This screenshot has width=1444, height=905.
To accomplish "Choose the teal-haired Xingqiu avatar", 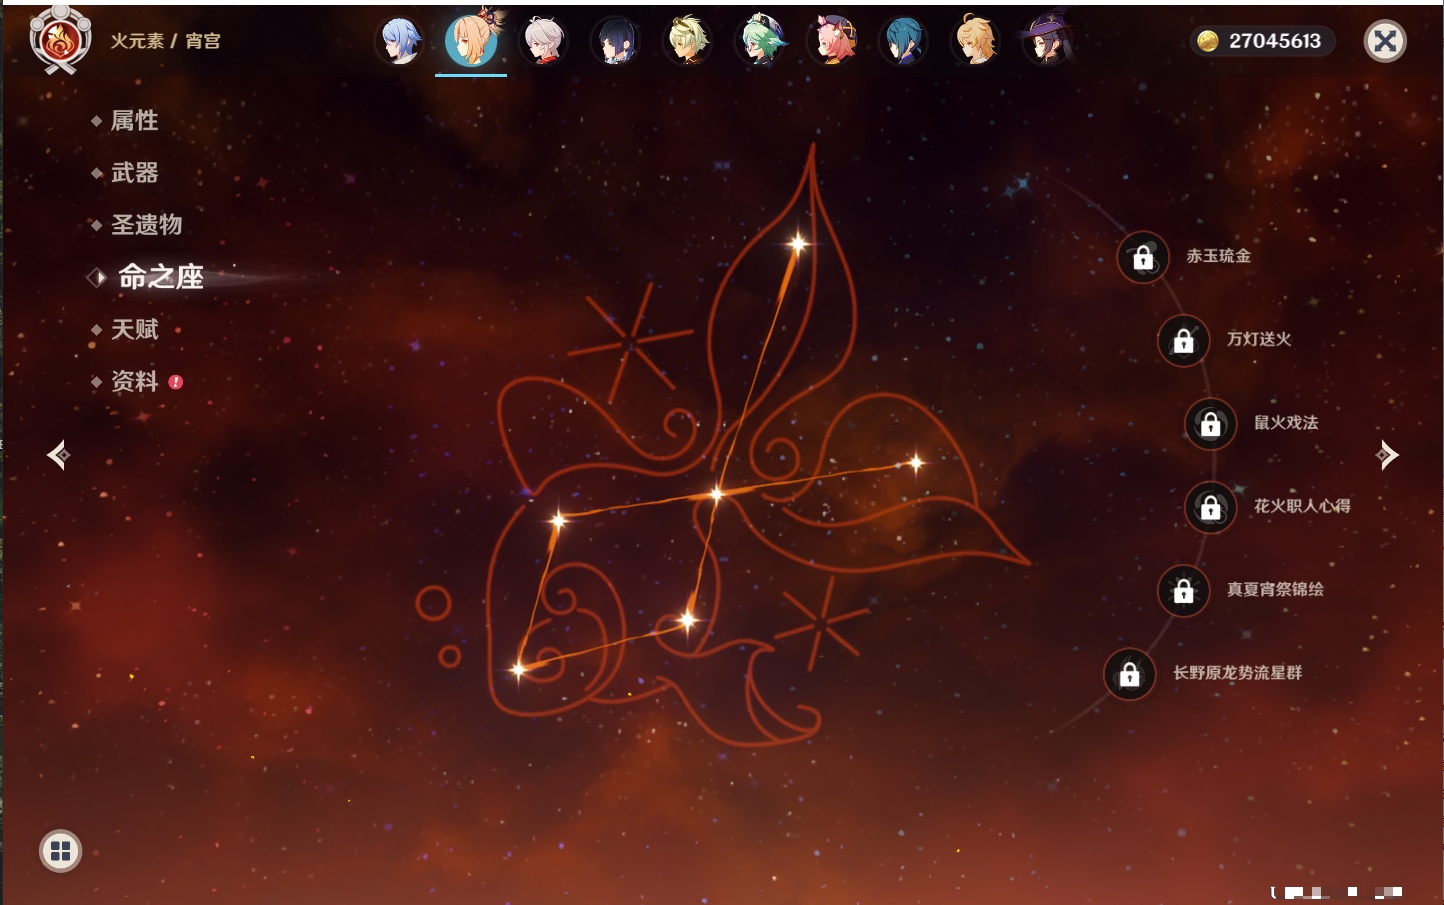I will (x=904, y=41).
